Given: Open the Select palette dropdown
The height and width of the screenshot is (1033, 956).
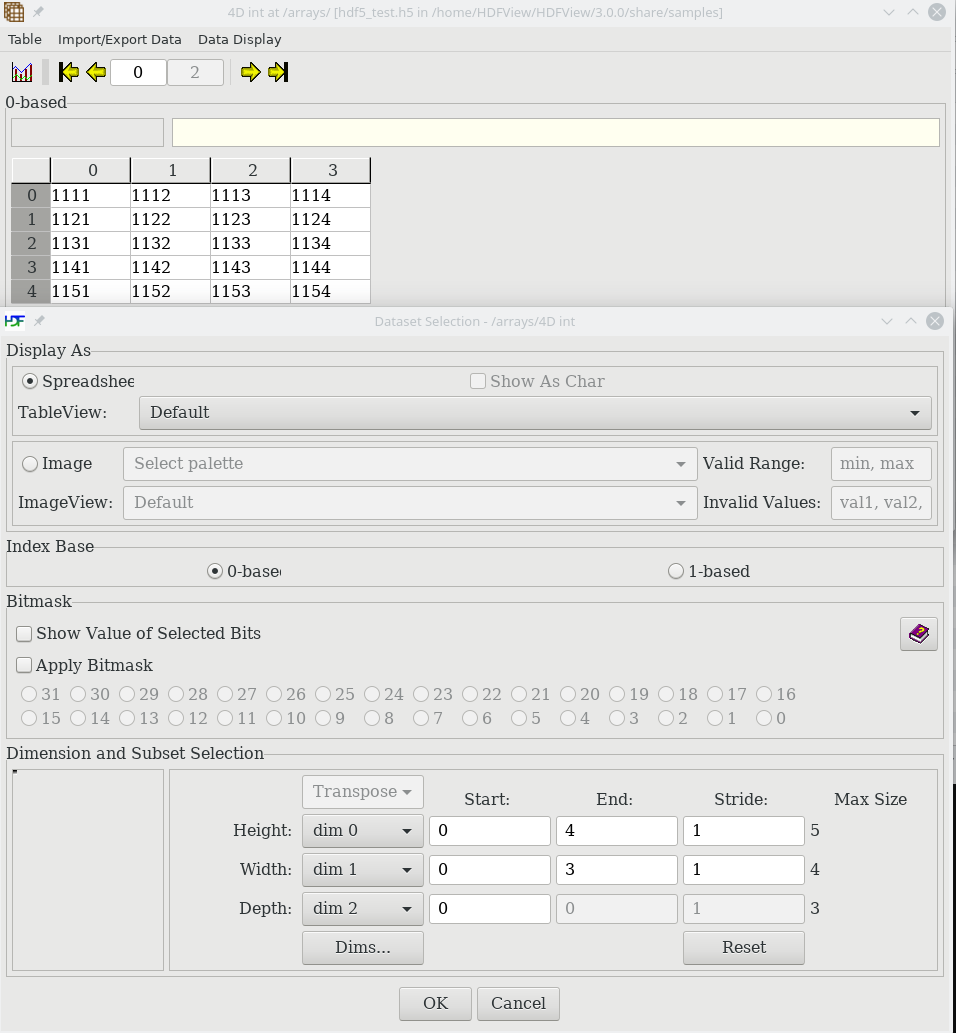Looking at the screenshot, I should click(410, 464).
